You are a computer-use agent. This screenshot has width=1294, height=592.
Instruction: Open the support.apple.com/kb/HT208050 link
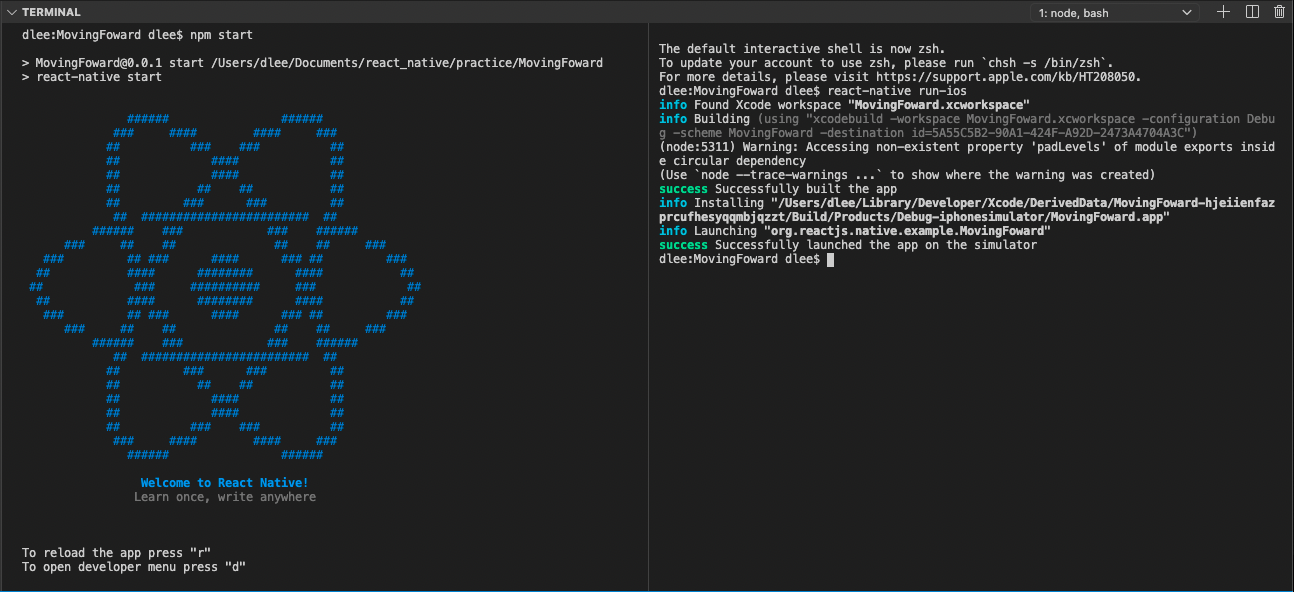(1008, 77)
